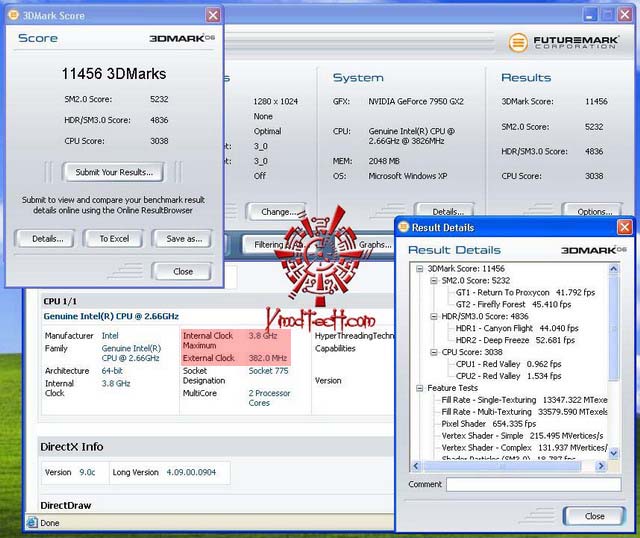Minimize the main 3DMark window

coord(589,15)
